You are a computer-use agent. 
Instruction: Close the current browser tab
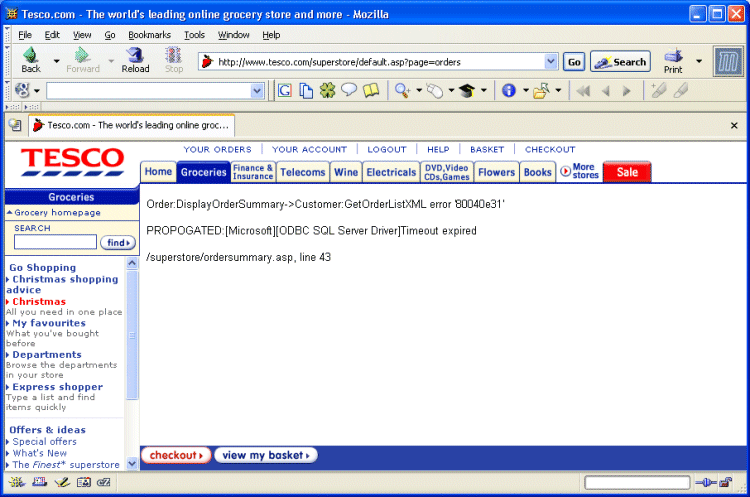point(734,125)
